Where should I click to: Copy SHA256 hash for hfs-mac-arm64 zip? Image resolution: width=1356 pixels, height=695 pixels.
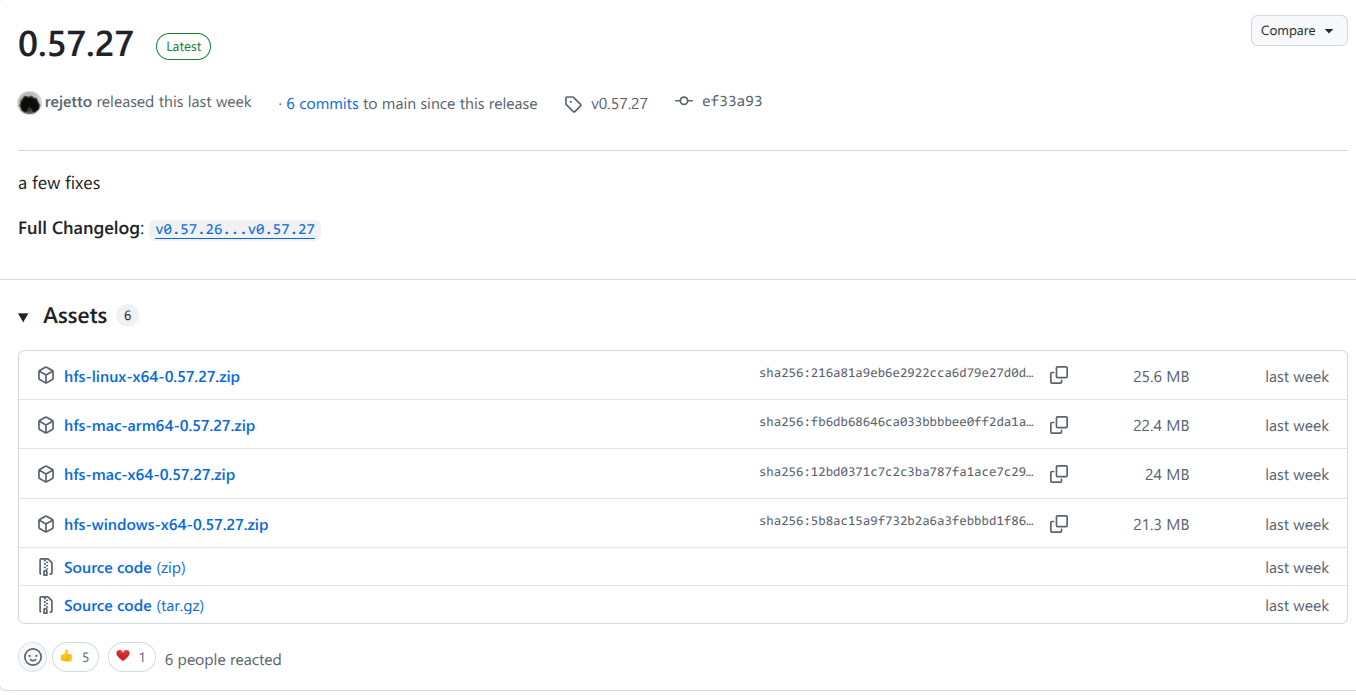(1059, 425)
